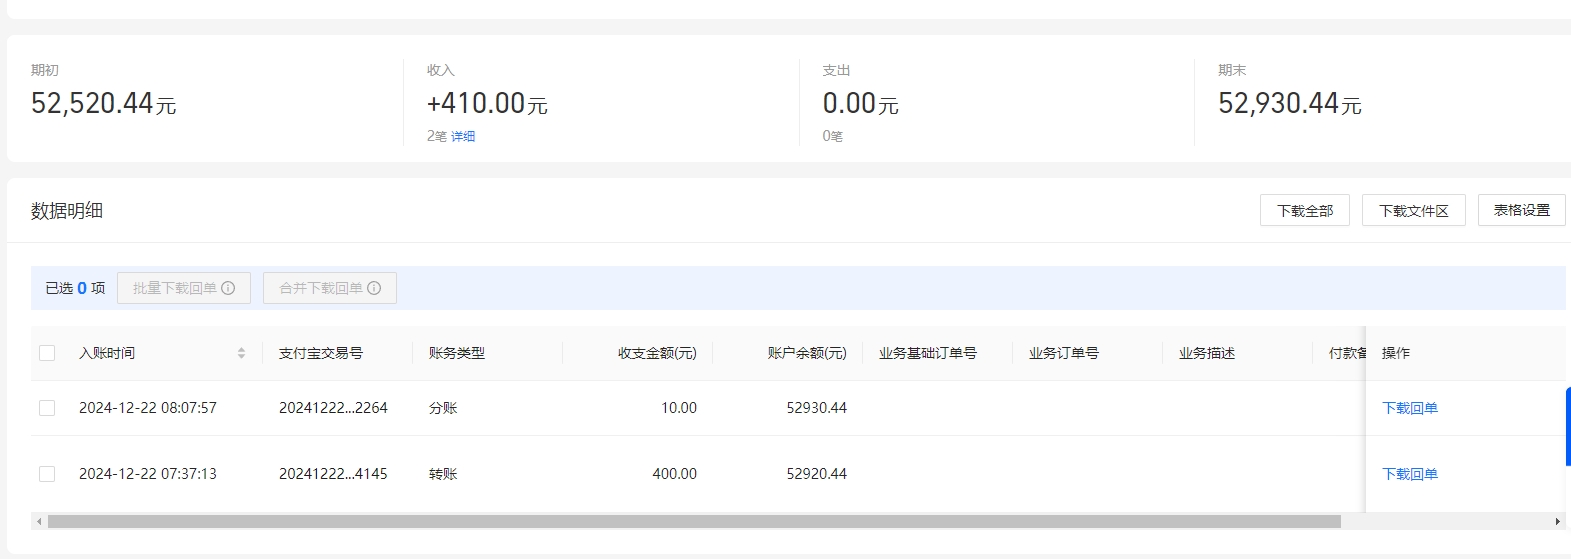This screenshot has height=559, width=1571.
Task: Click the scrollbar right arrow
Action: click(1557, 521)
